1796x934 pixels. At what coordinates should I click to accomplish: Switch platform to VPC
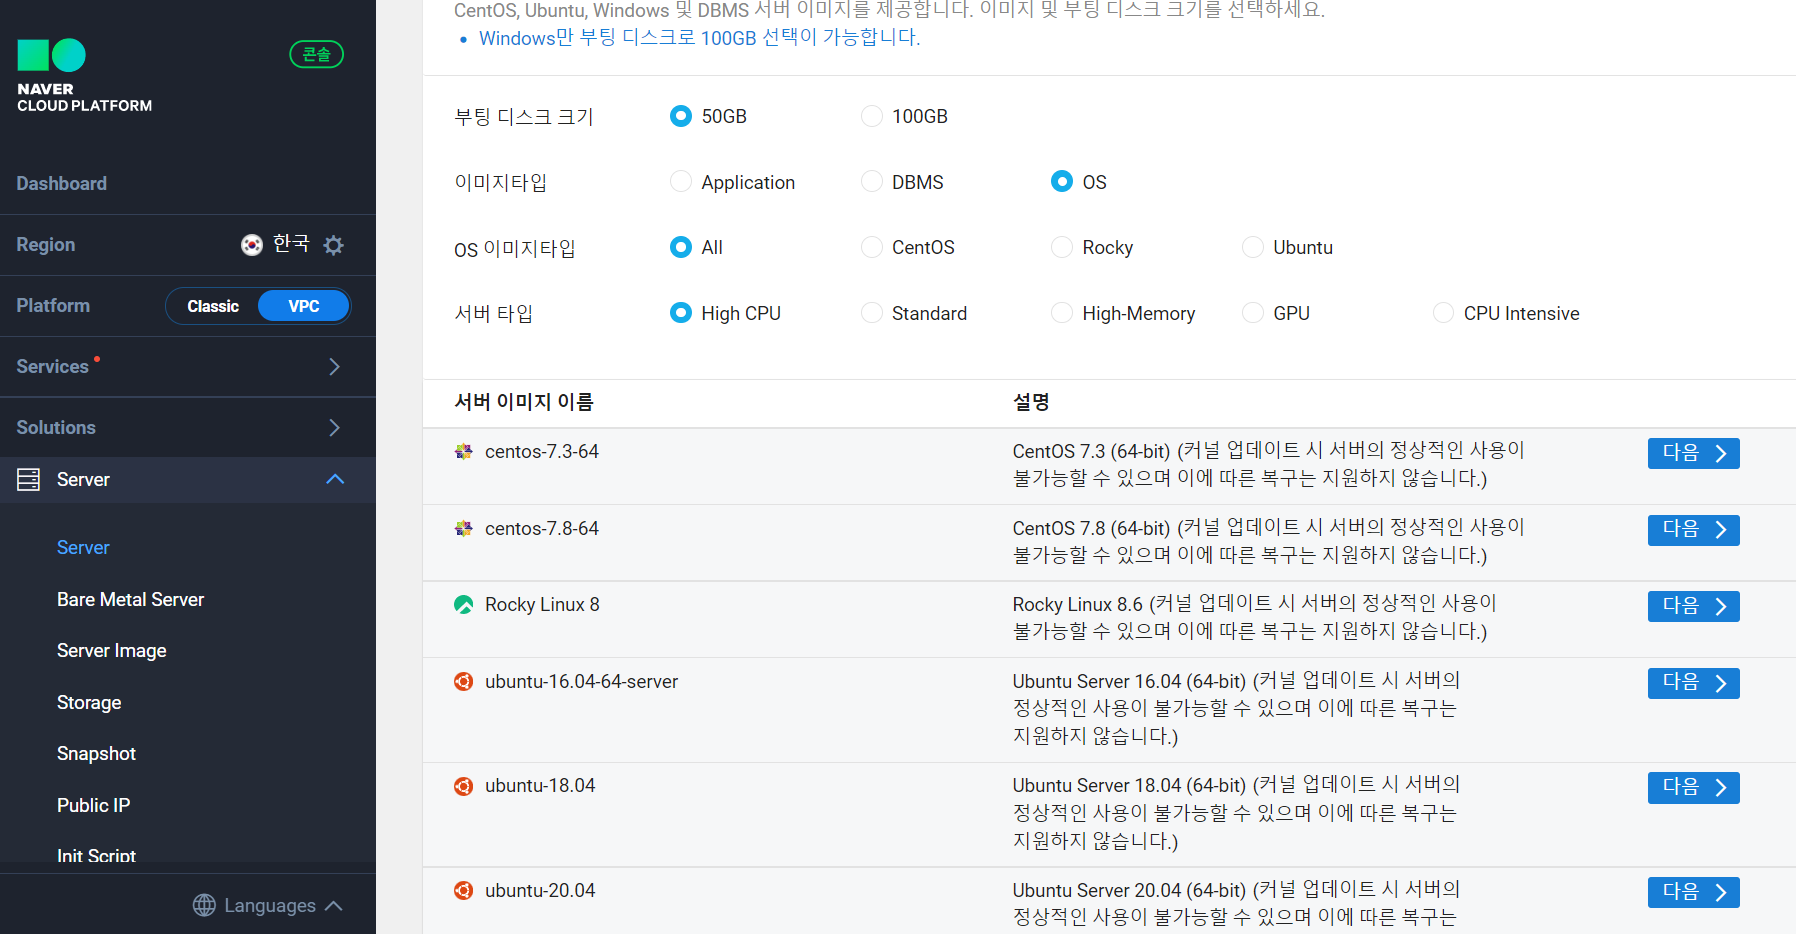[304, 306]
